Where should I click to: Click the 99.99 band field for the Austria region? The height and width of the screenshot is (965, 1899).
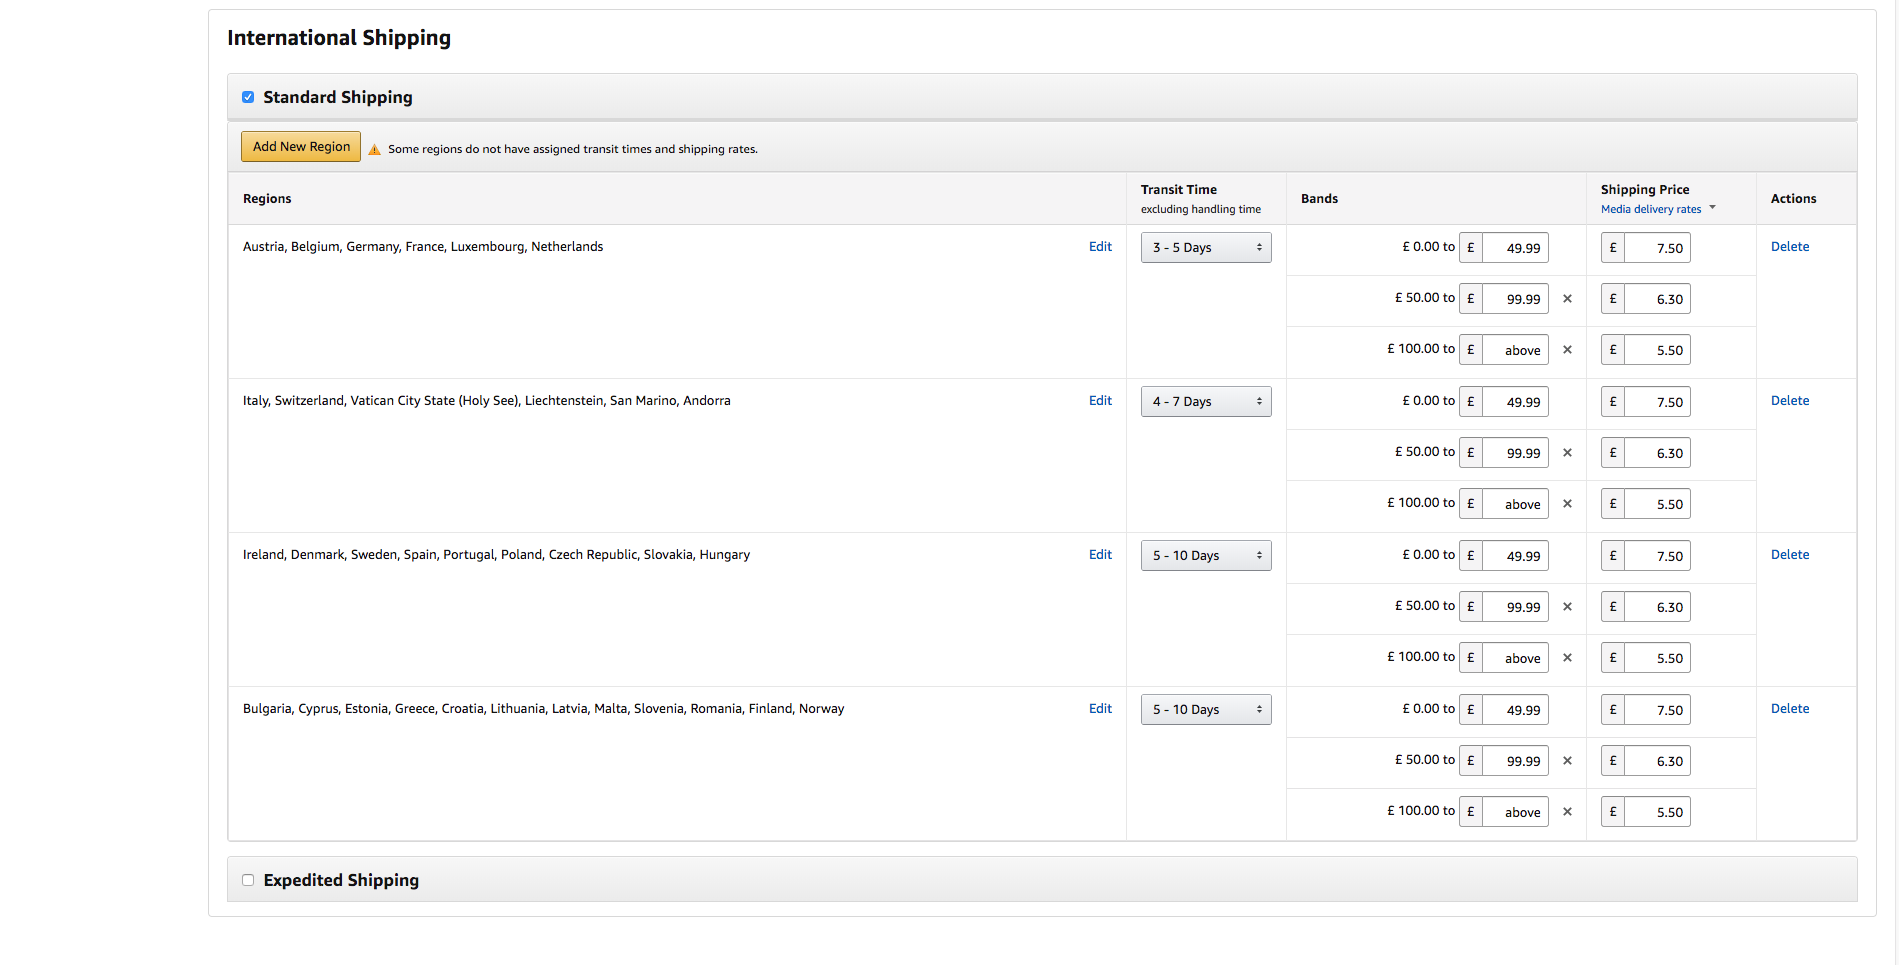1515,299
